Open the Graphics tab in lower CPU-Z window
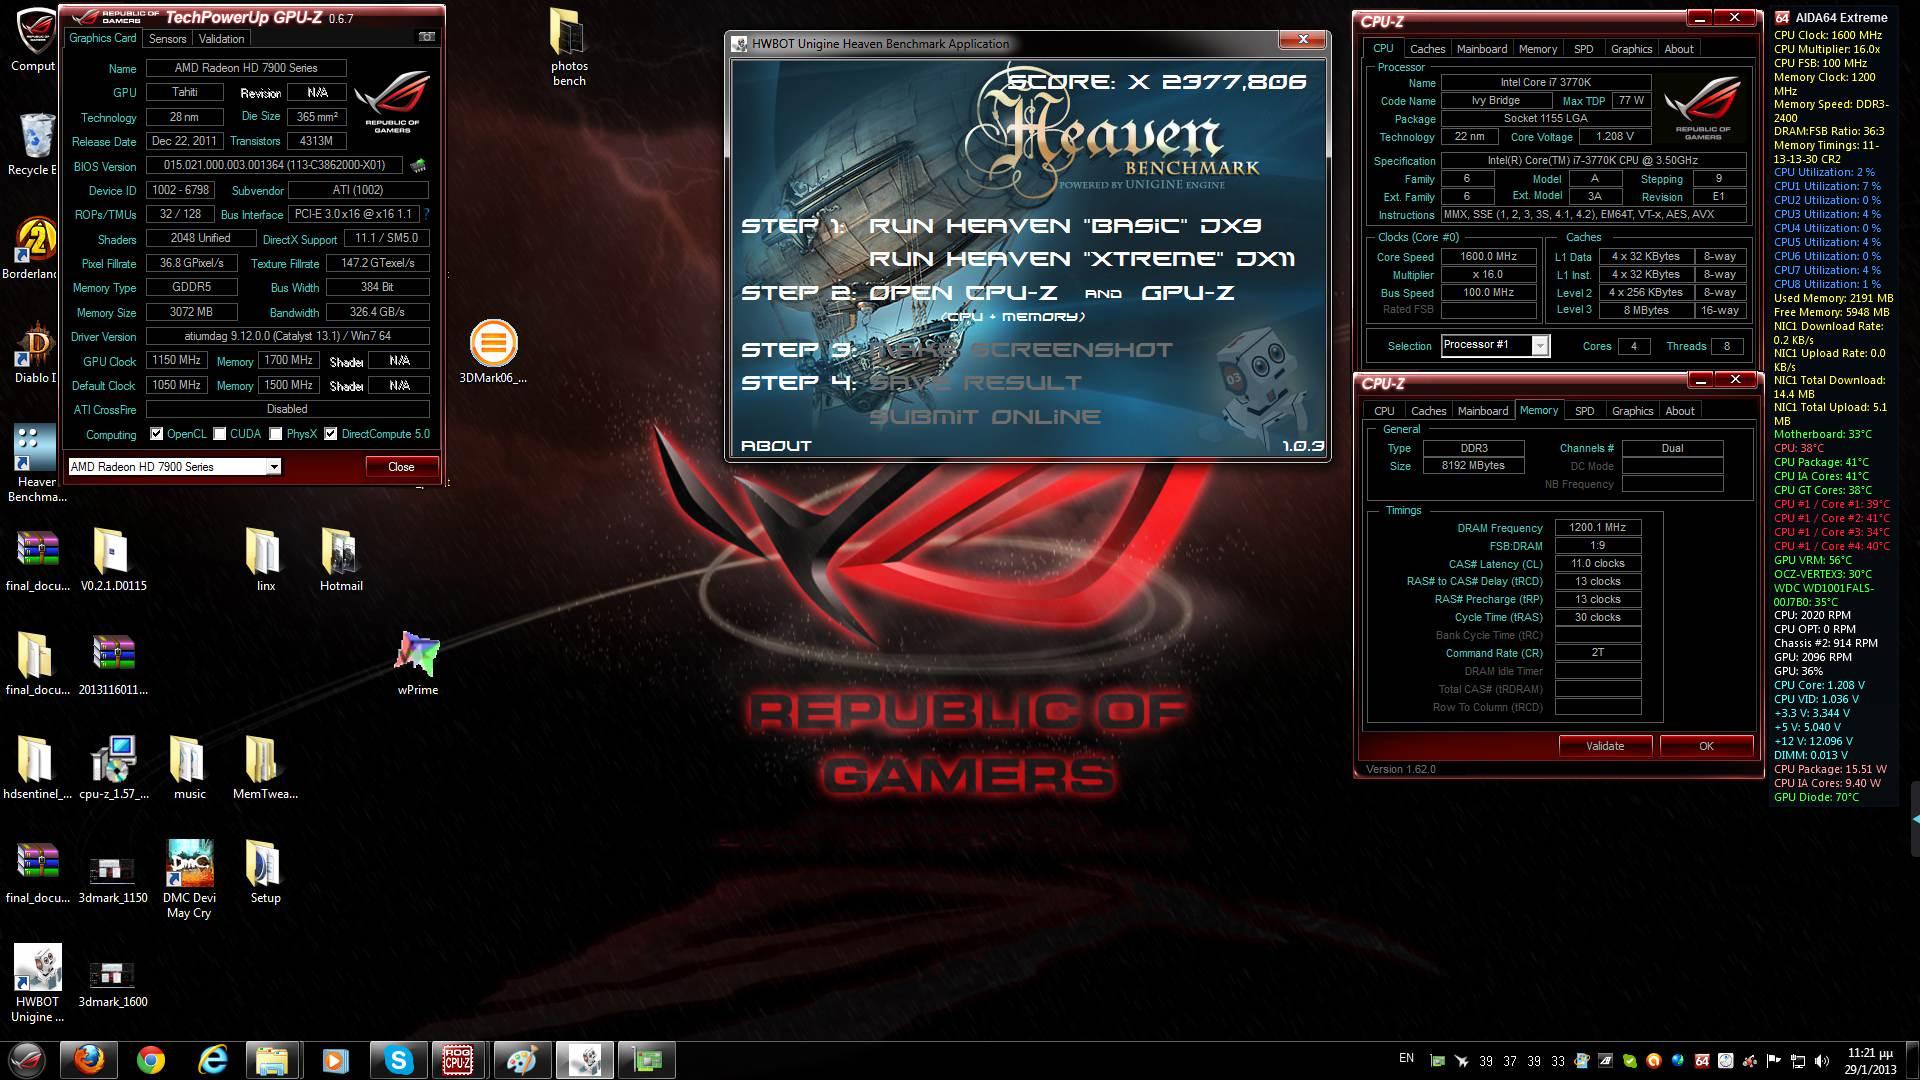The image size is (1920, 1080). click(1632, 411)
